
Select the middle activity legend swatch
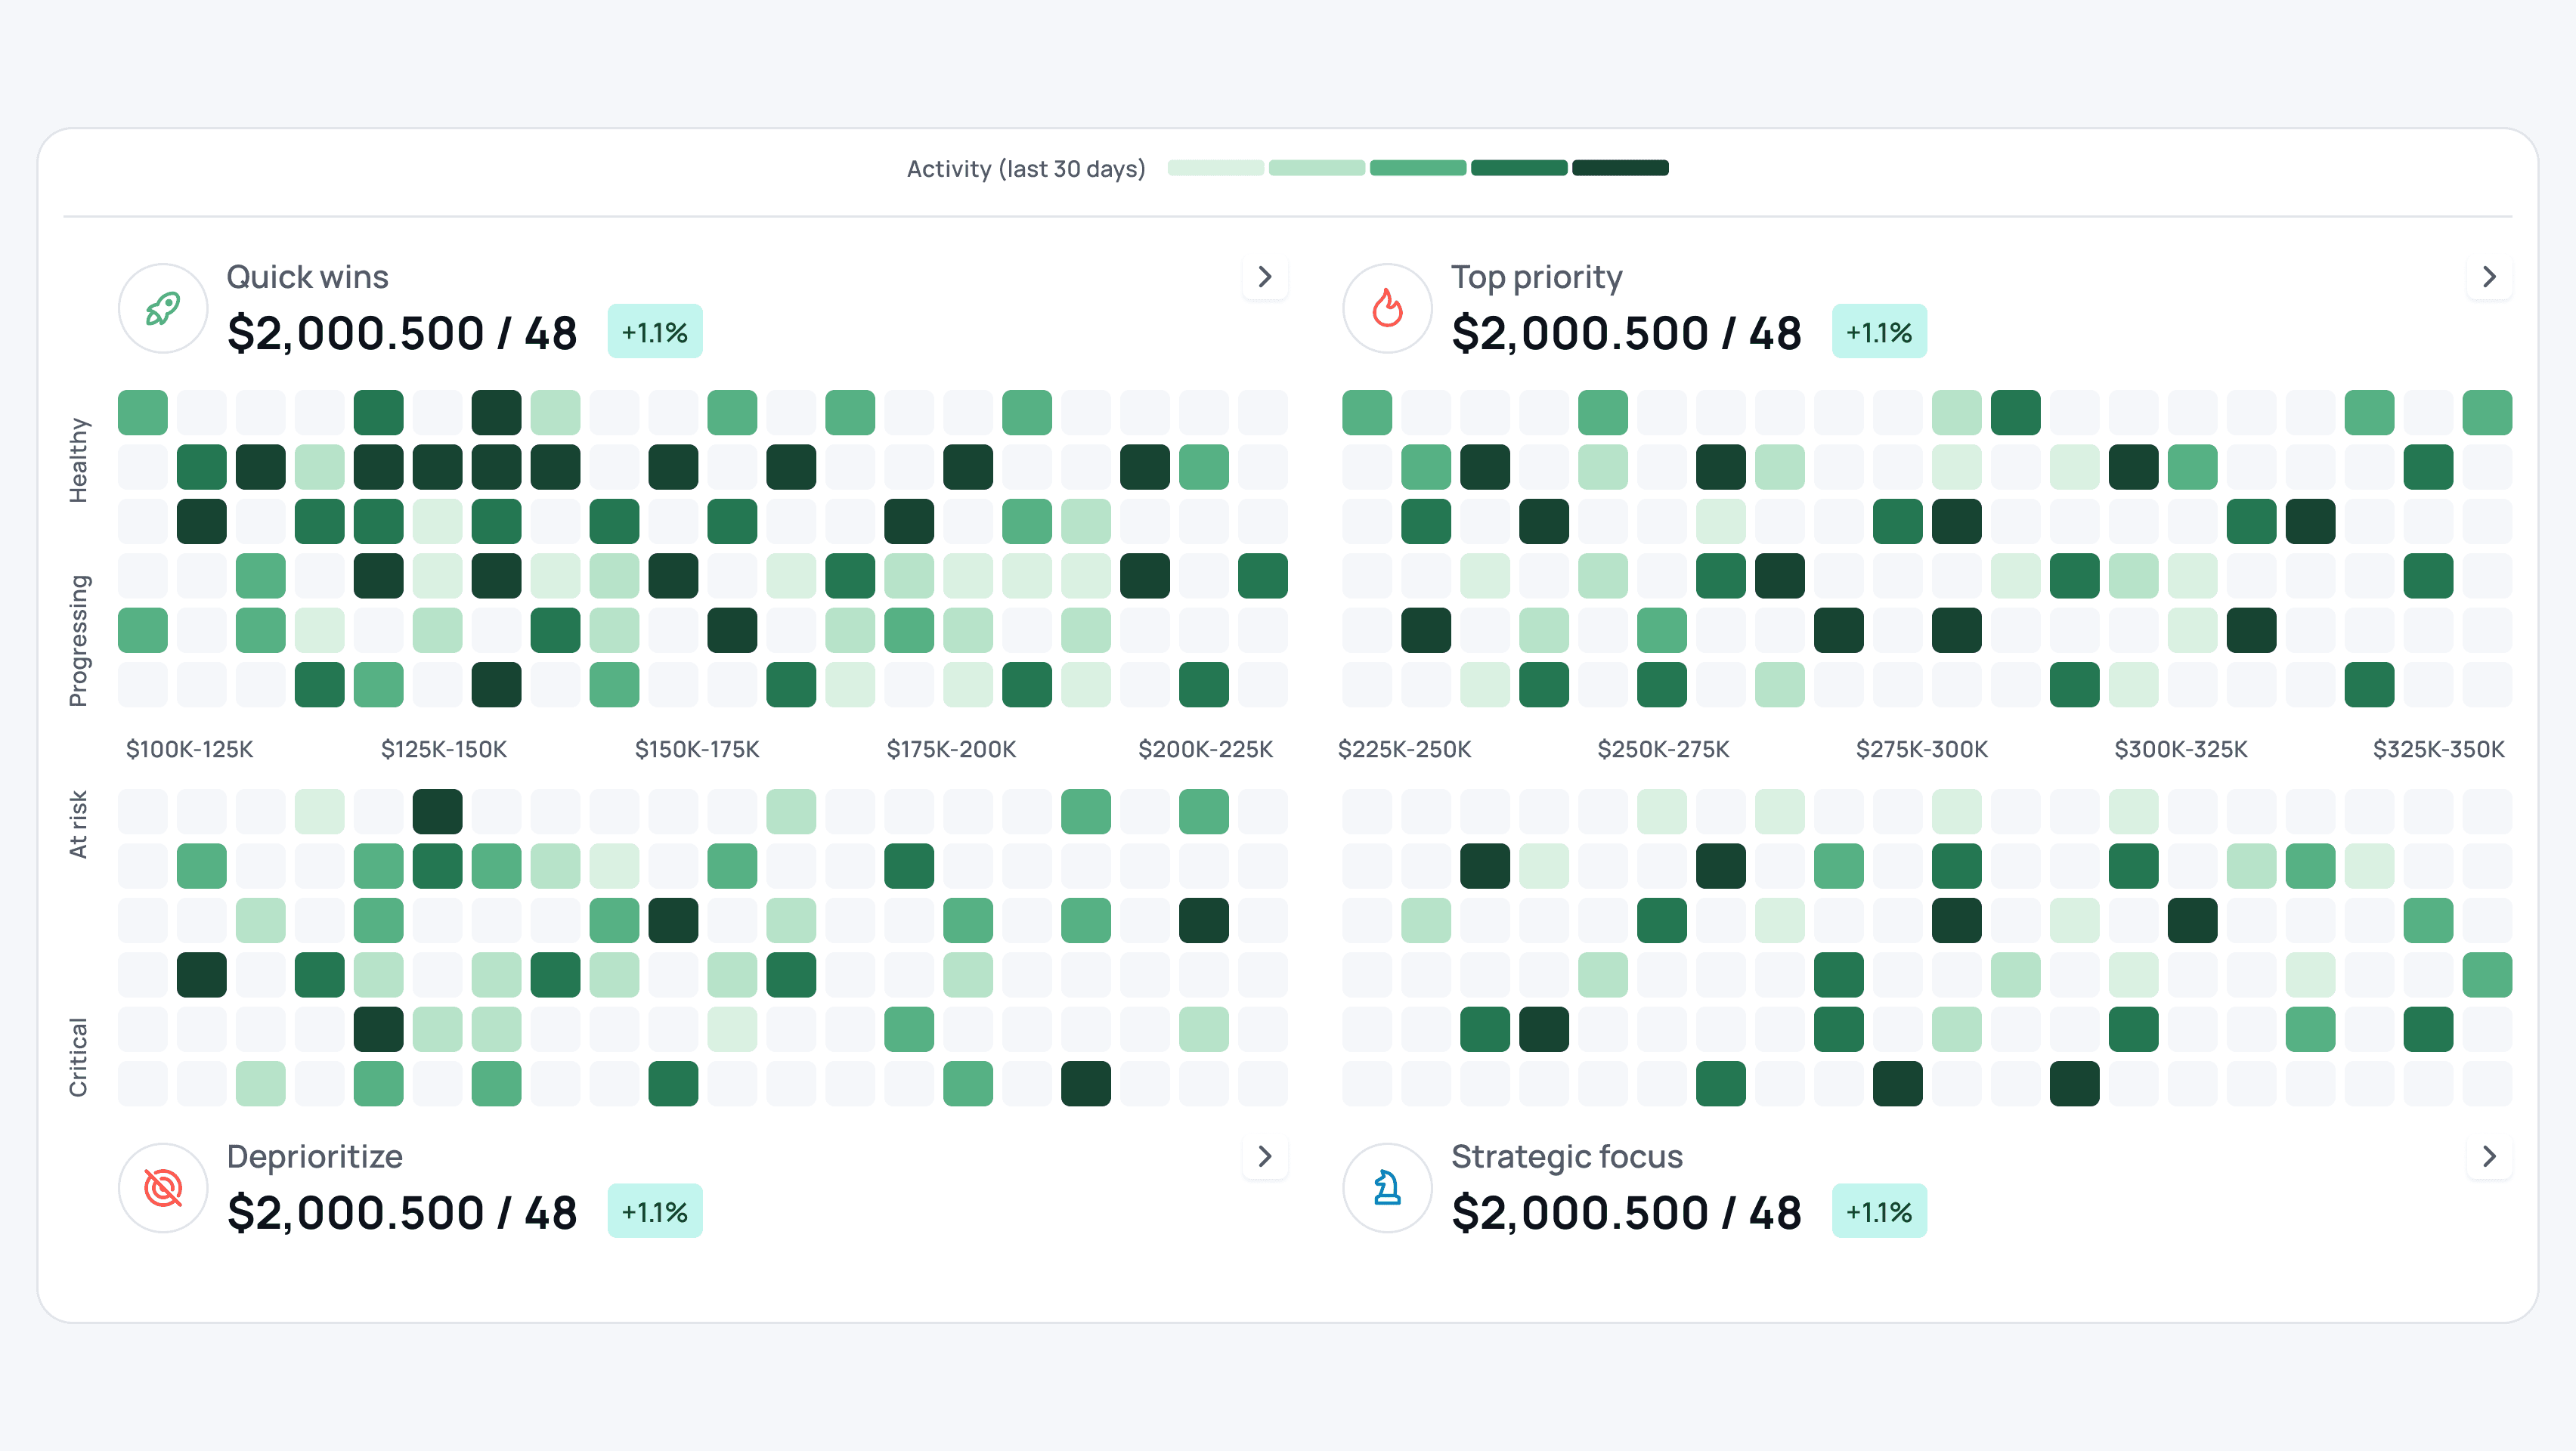(x=1417, y=168)
